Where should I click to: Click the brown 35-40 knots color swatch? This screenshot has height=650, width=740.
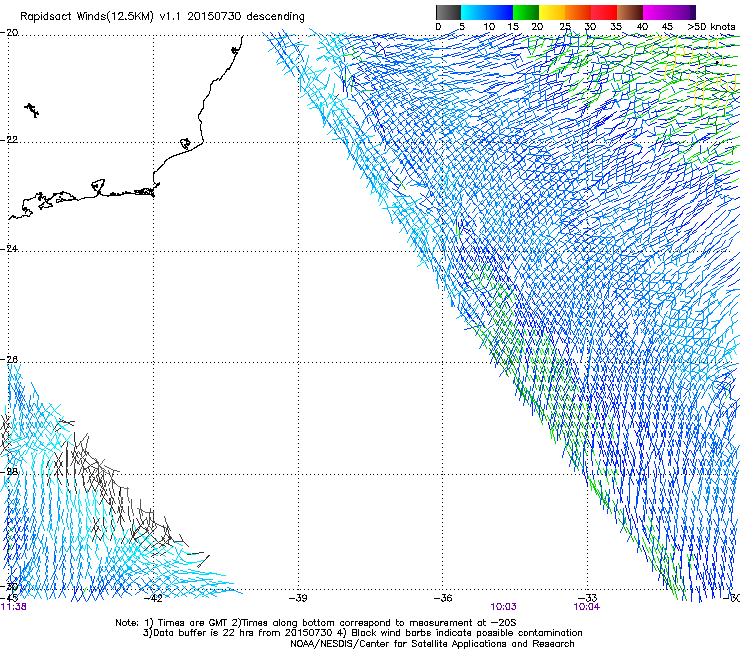(x=630, y=12)
